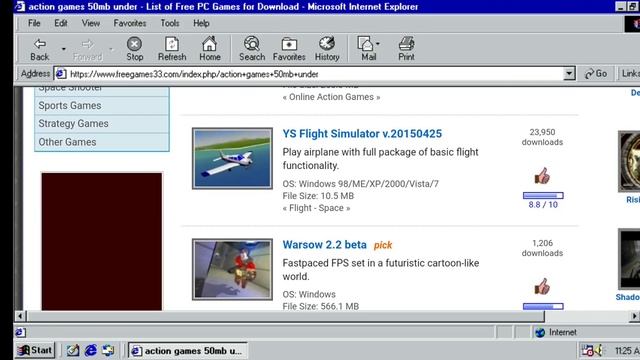Follow the Online Action Games link
The height and width of the screenshot is (360, 640).
(331, 97)
